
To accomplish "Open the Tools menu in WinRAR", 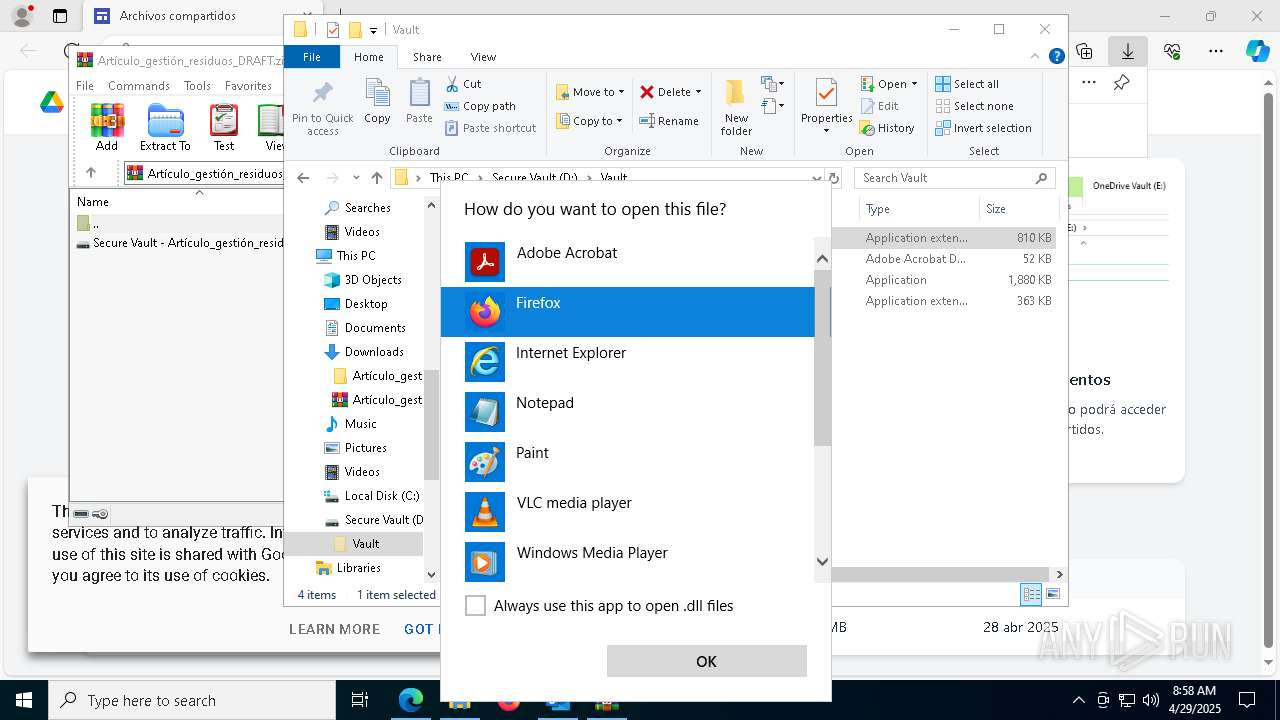I will [197, 86].
